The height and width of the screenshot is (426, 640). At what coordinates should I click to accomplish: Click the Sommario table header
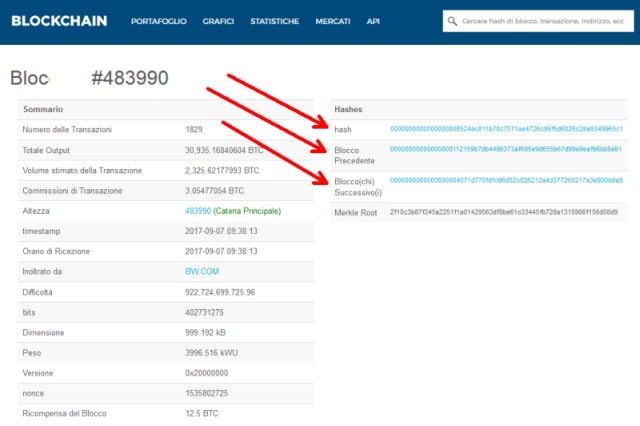click(x=45, y=108)
